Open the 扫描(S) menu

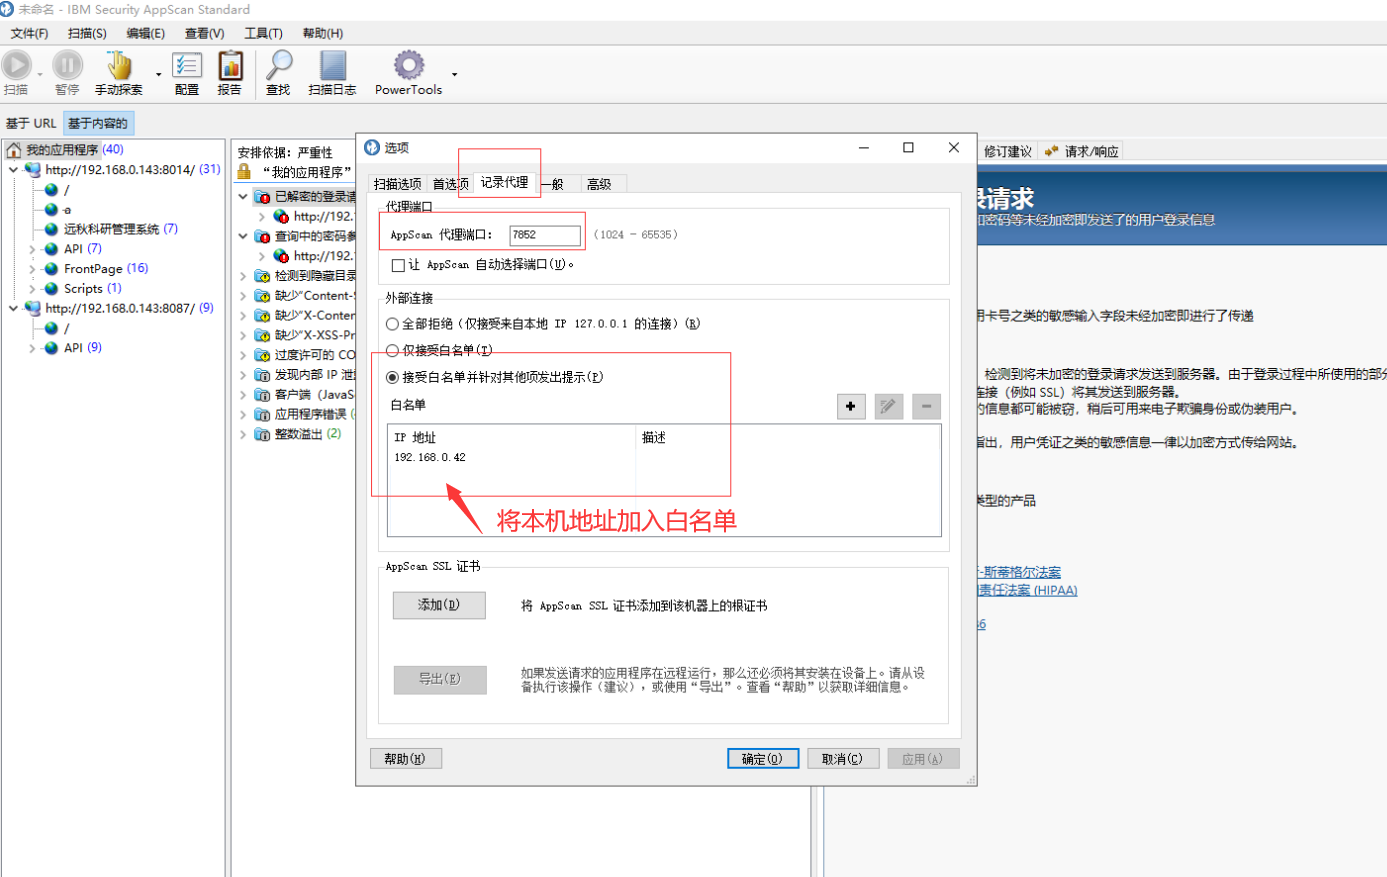[x=87, y=33]
